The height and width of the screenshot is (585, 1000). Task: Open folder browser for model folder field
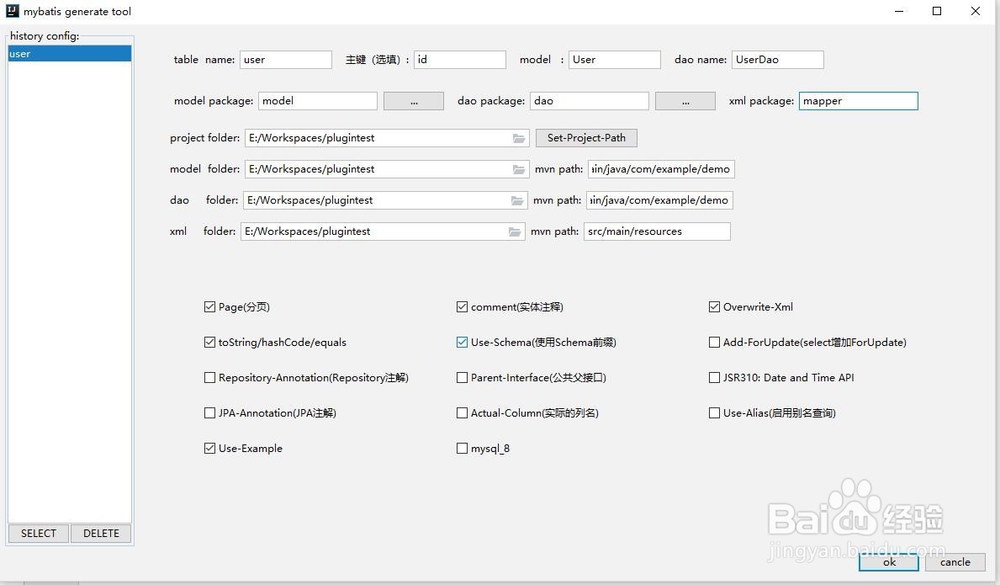[518, 170]
